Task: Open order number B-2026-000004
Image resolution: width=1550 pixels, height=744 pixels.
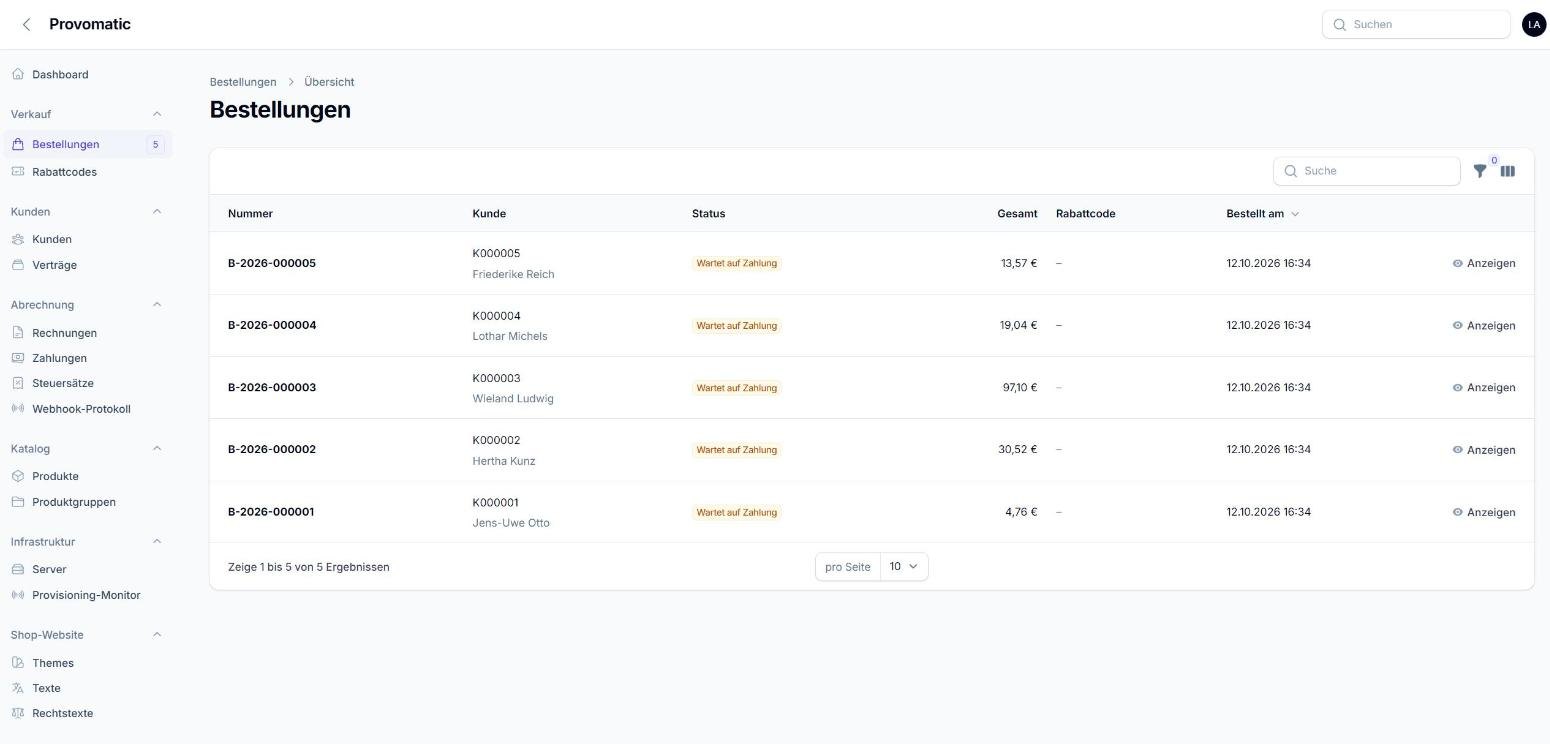Action: (272, 325)
